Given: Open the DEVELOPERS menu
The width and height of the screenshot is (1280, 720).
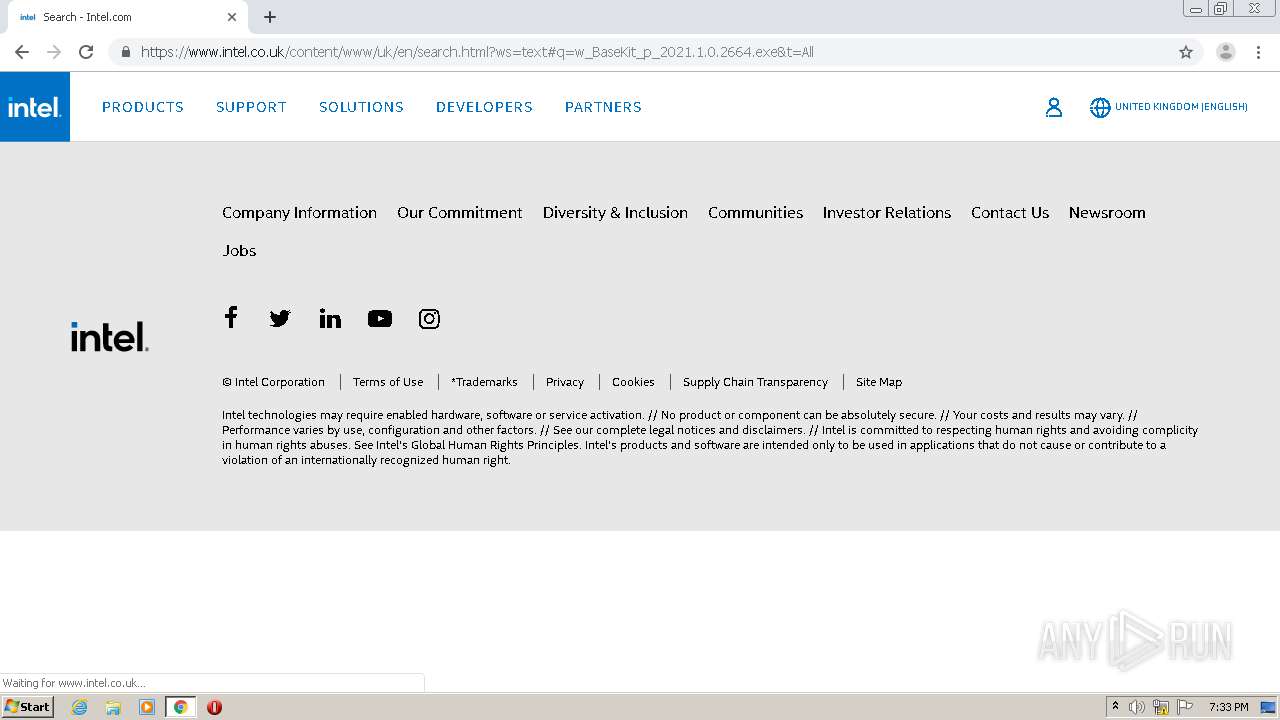Looking at the screenshot, I should click(484, 107).
